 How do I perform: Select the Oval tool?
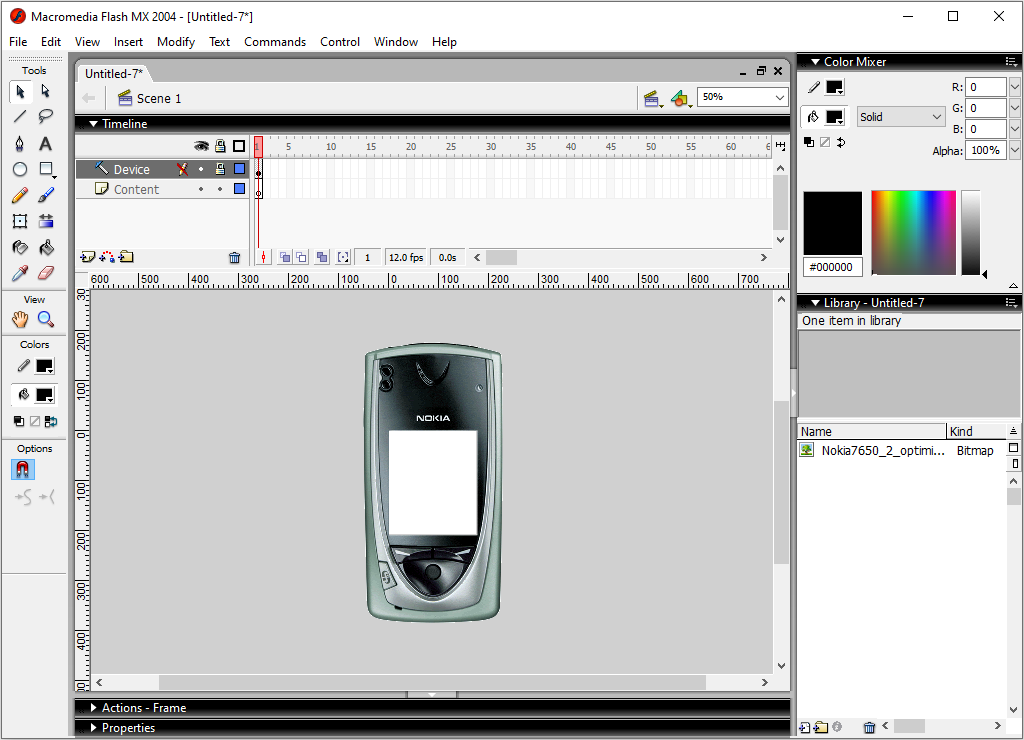(x=20, y=170)
